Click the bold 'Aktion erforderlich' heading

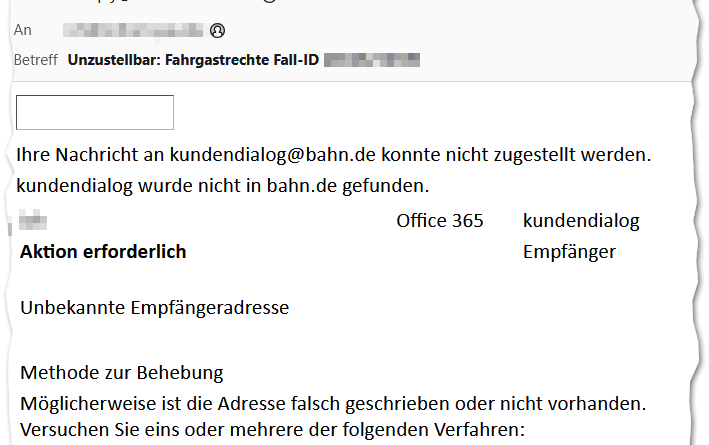tap(103, 252)
